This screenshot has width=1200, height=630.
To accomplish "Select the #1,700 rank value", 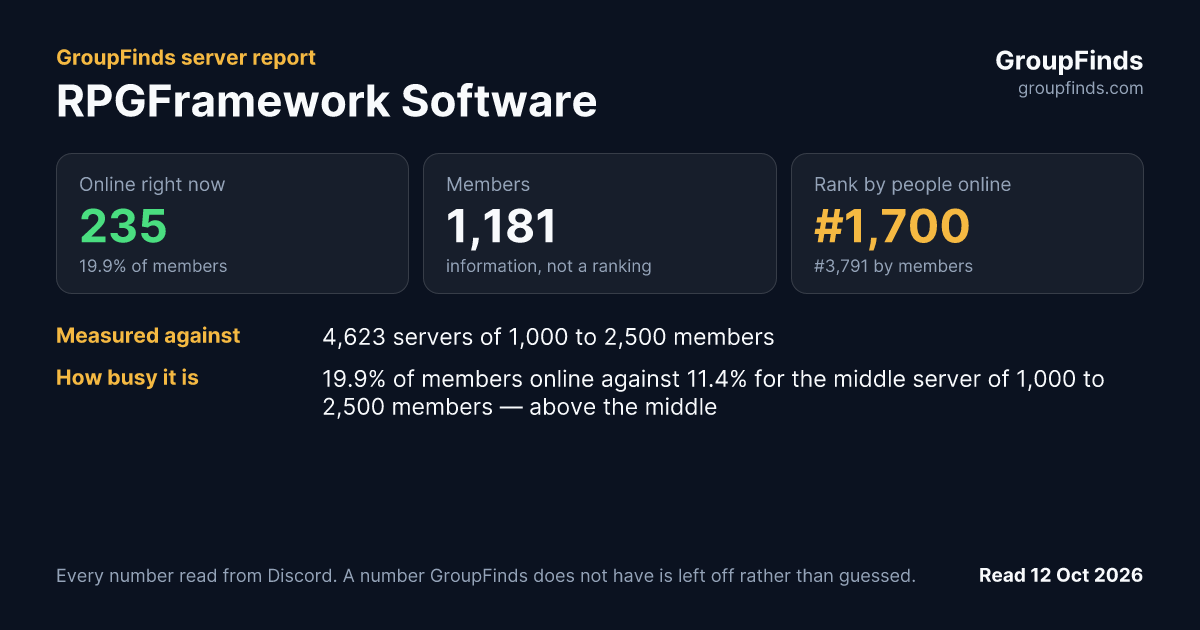I will click(x=892, y=226).
